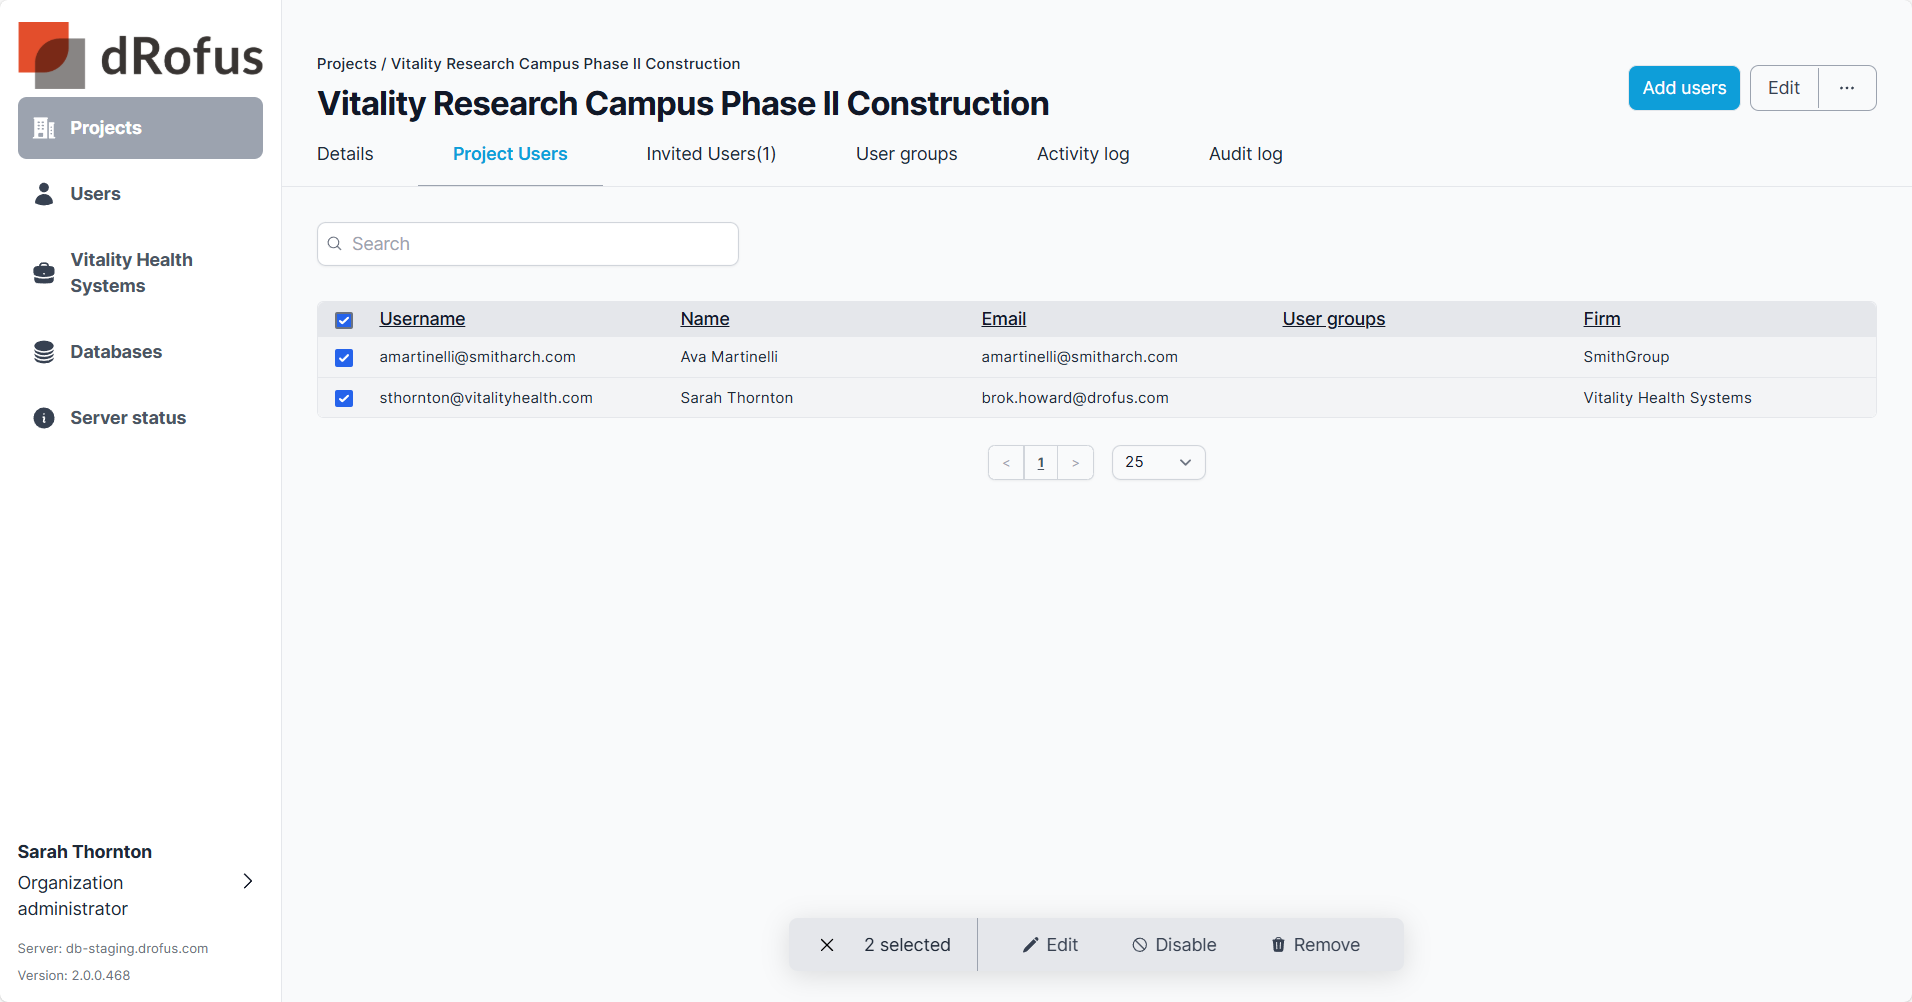
Task: Open the three-dots more options menu
Action: tap(1846, 88)
